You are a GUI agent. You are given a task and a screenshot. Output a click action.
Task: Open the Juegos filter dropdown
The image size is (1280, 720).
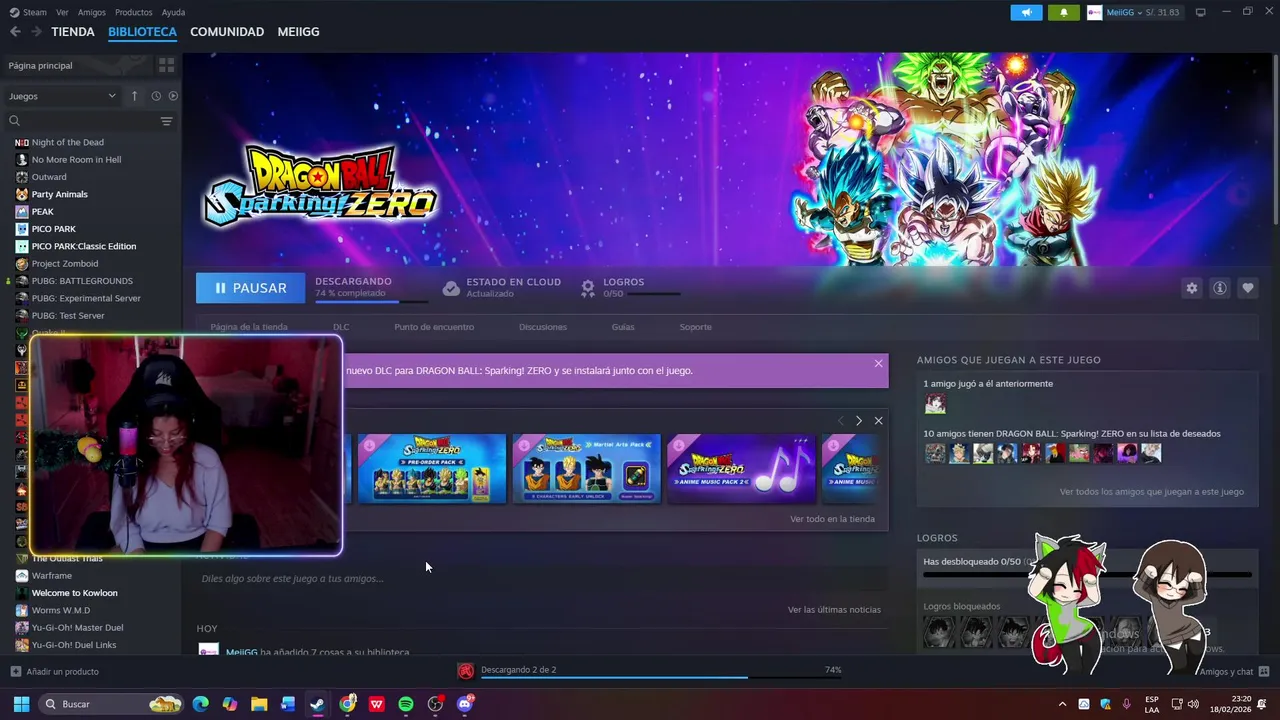coord(62,96)
